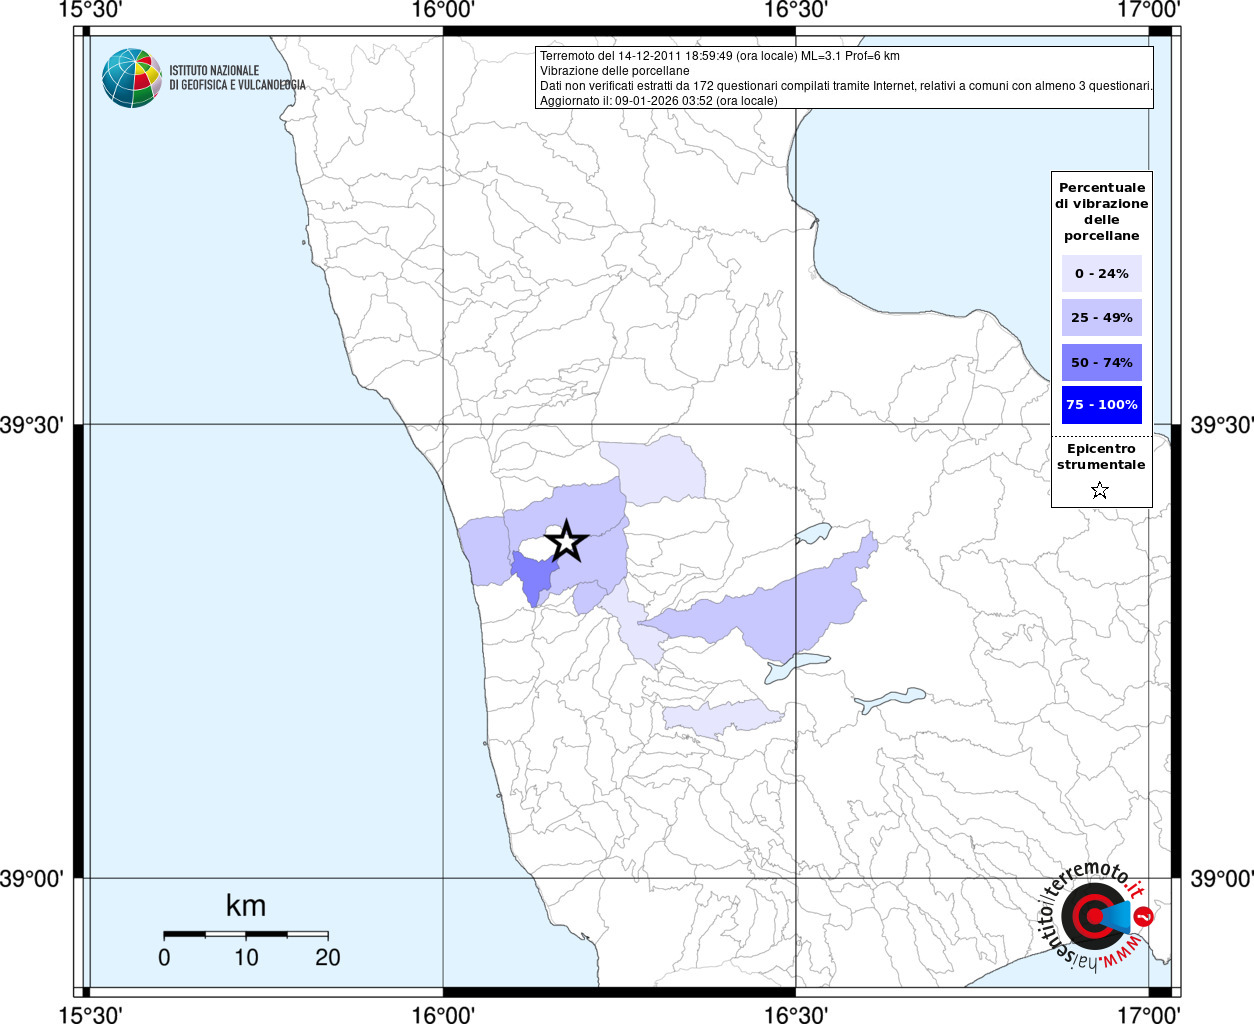Click the scale bar value 20
This screenshot has width=1254, height=1024.
tap(328, 957)
